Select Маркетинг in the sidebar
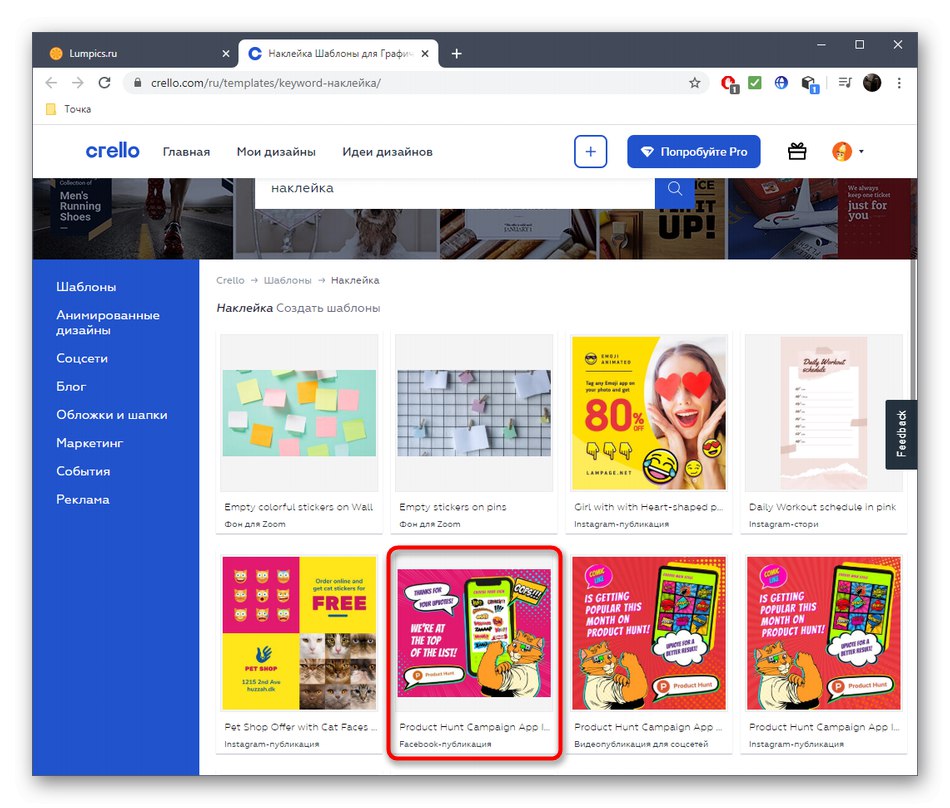This screenshot has height=808, width=950. (x=90, y=443)
